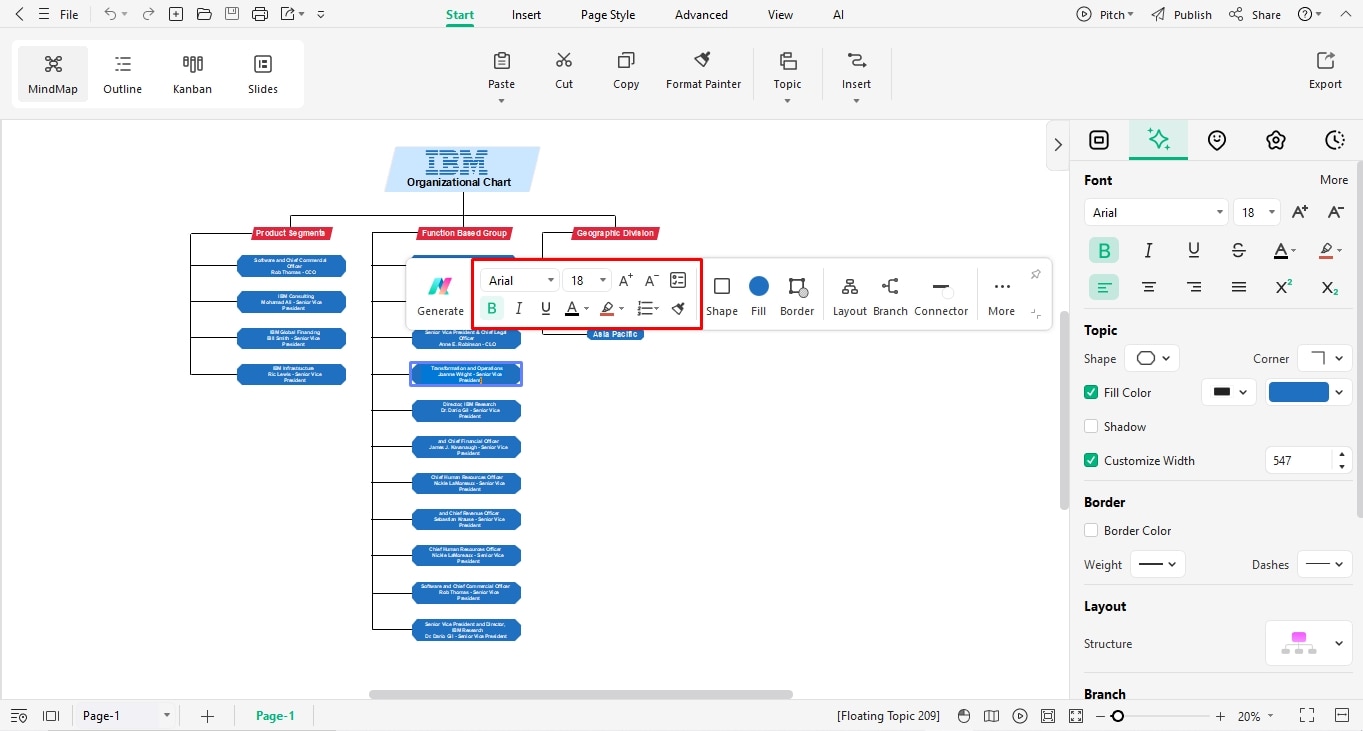The height and width of the screenshot is (731, 1363).
Task: Toggle Customize Width checkbox
Action: click(x=1091, y=461)
